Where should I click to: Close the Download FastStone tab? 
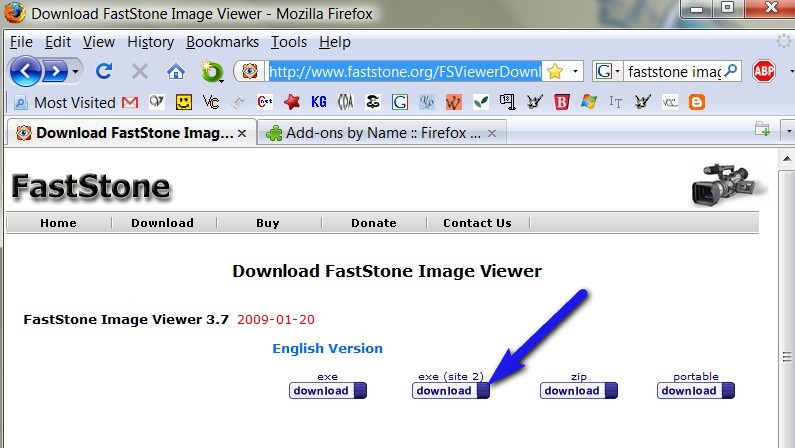point(242,133)
